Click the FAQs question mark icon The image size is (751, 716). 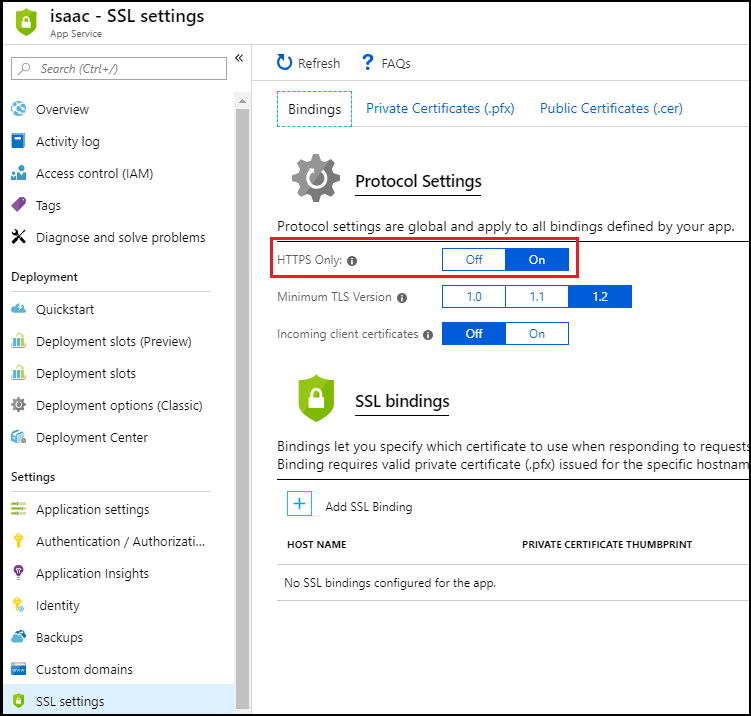(x=367, y=62)
